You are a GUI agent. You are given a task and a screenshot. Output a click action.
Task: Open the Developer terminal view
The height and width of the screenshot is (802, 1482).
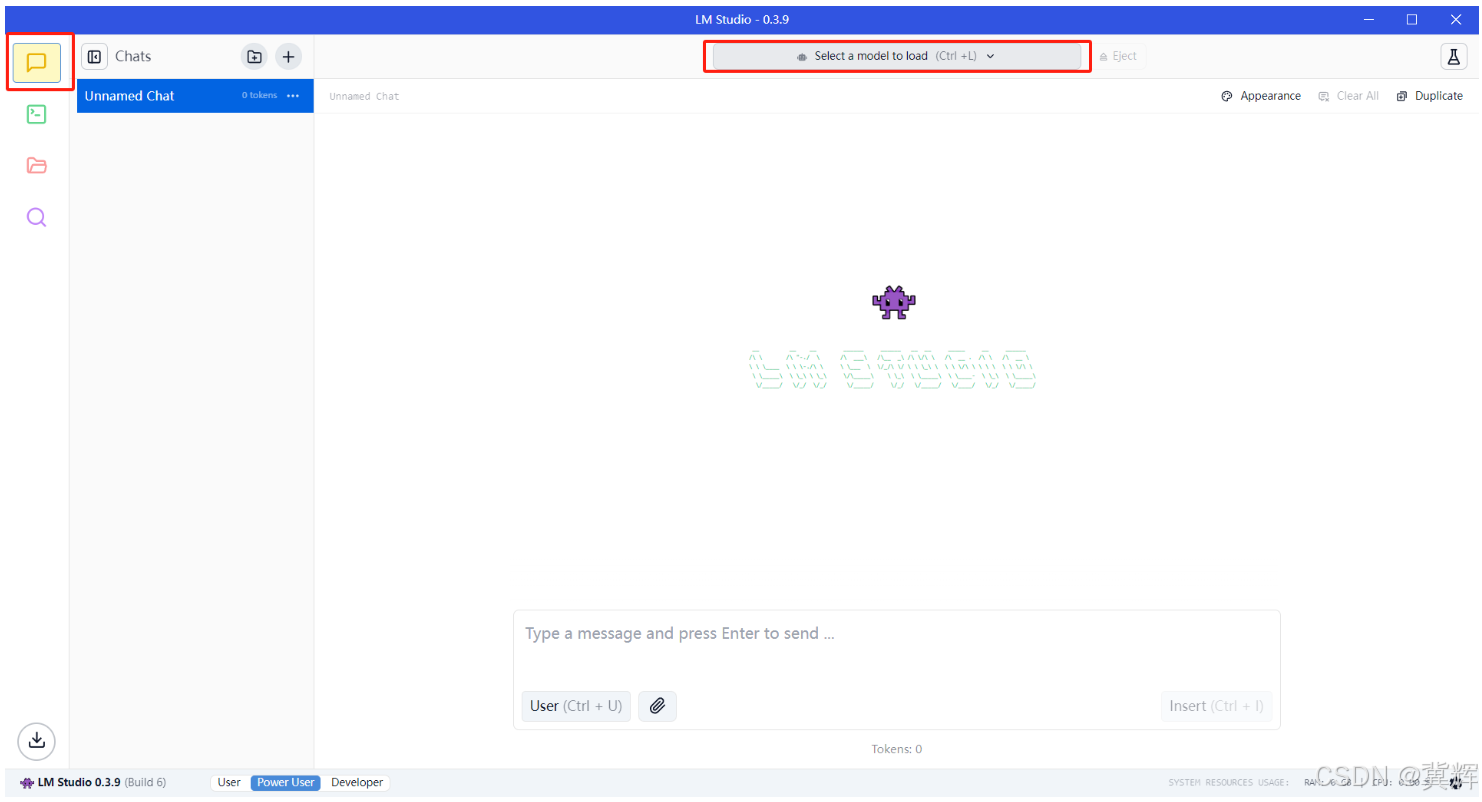pos(37,114)
